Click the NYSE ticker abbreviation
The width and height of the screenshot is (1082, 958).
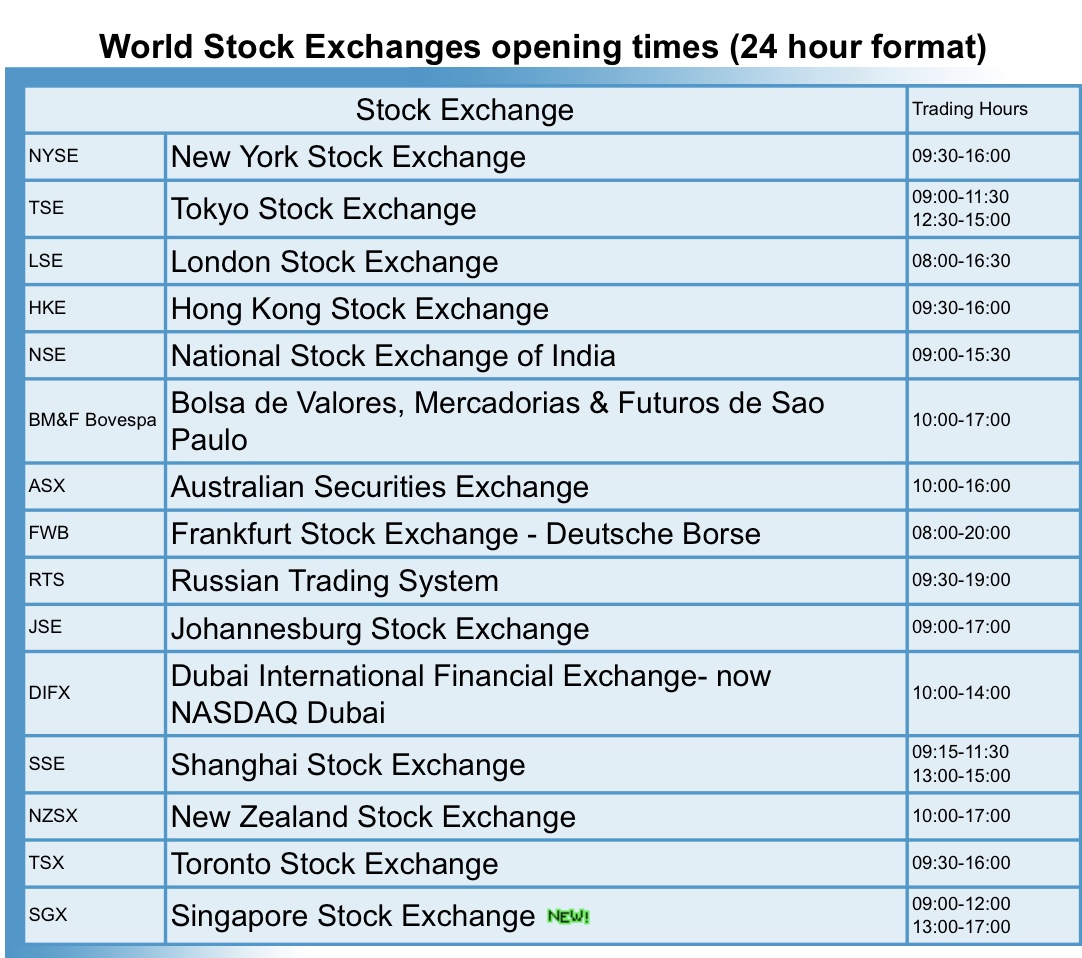tap(53, 156)
